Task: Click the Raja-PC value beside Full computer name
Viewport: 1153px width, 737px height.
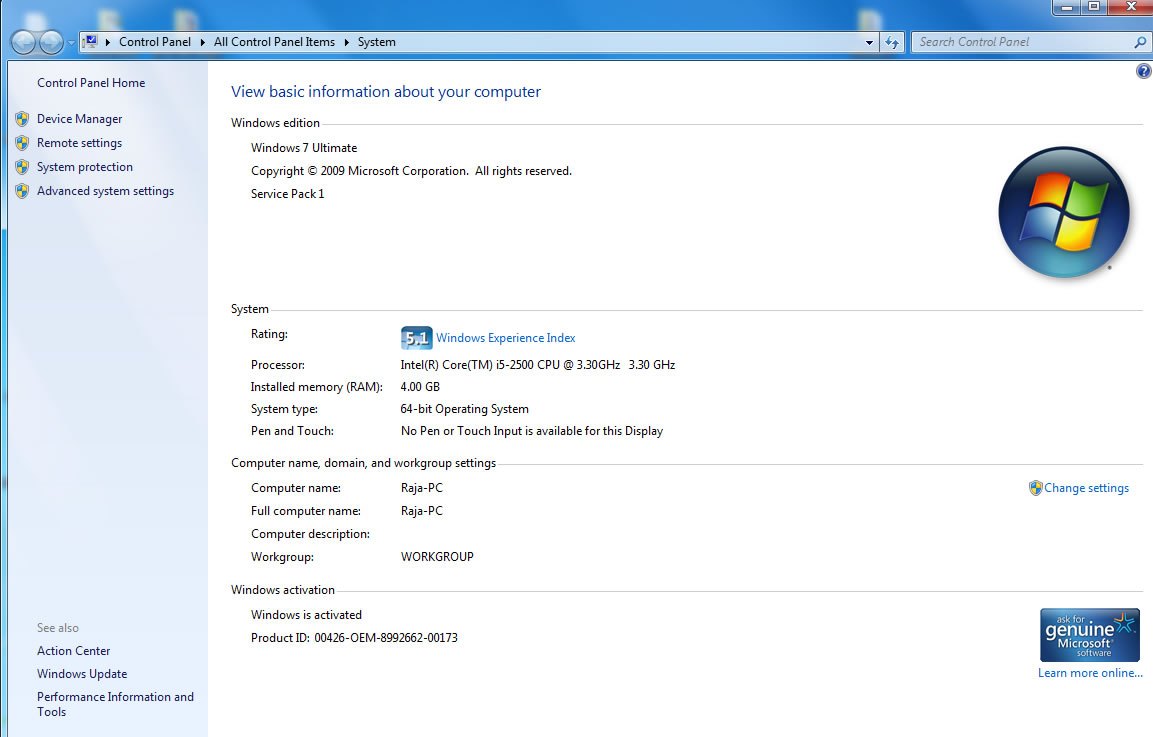Action: tap(421, 510)
